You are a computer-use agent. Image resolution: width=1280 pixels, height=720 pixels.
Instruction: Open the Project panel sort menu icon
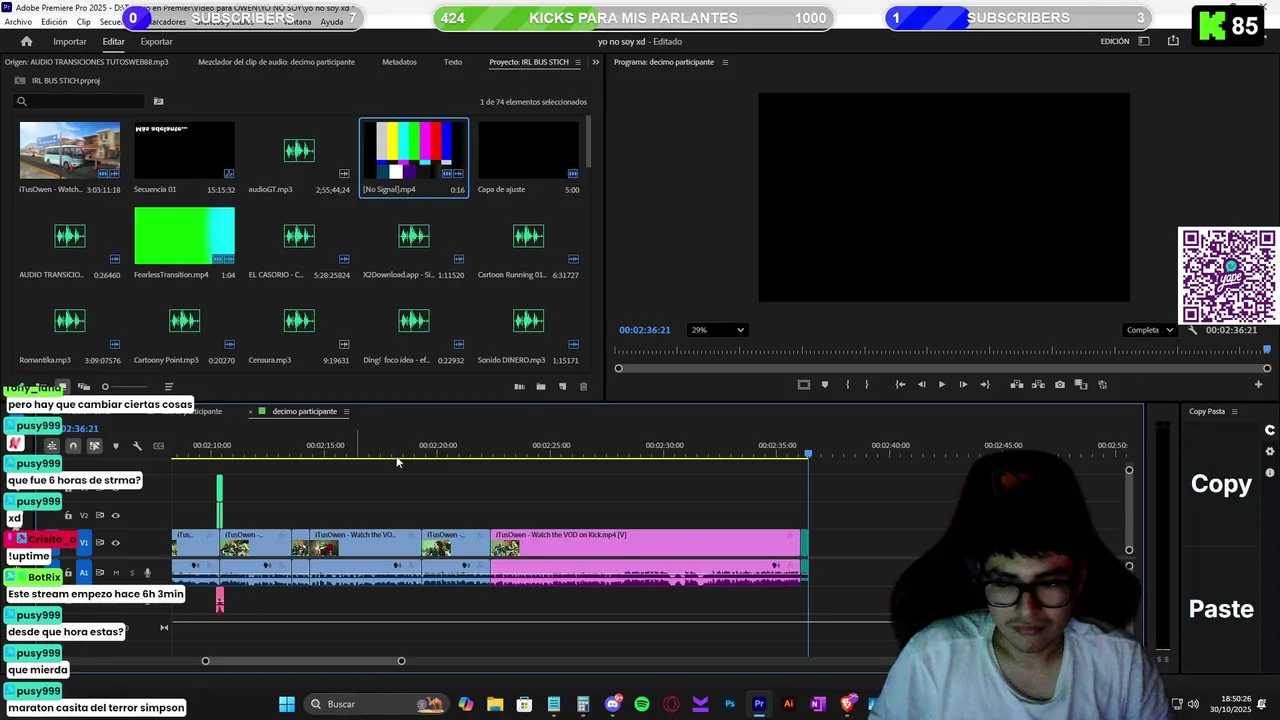pos(168,387)
